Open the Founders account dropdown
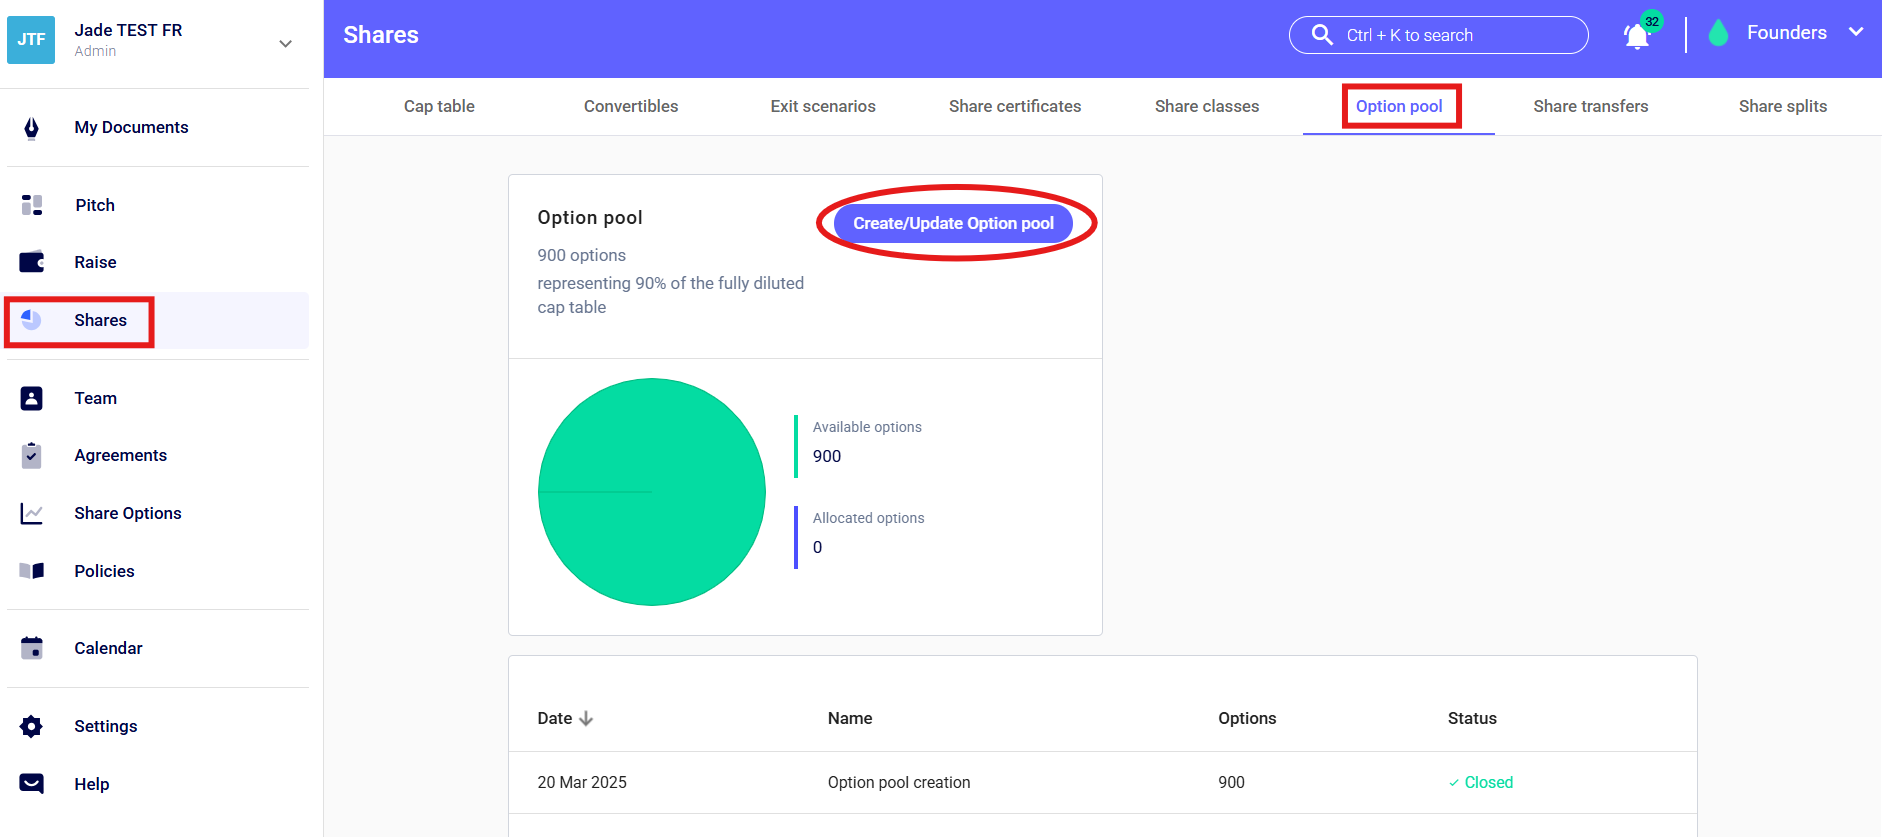The height and width of the screenshot is (837, 1882). pyautogui.click(x=1855, y=33)
